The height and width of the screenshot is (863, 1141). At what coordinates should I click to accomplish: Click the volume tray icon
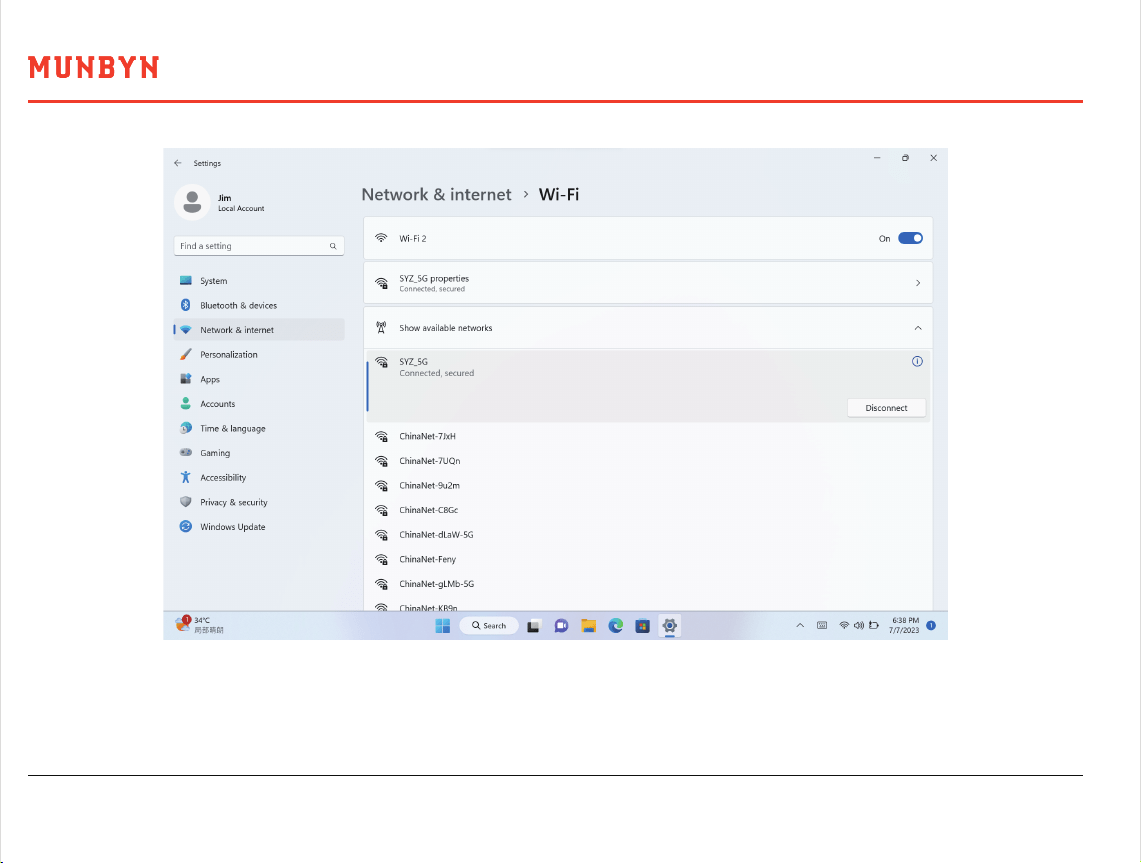(x=859, y=626)
